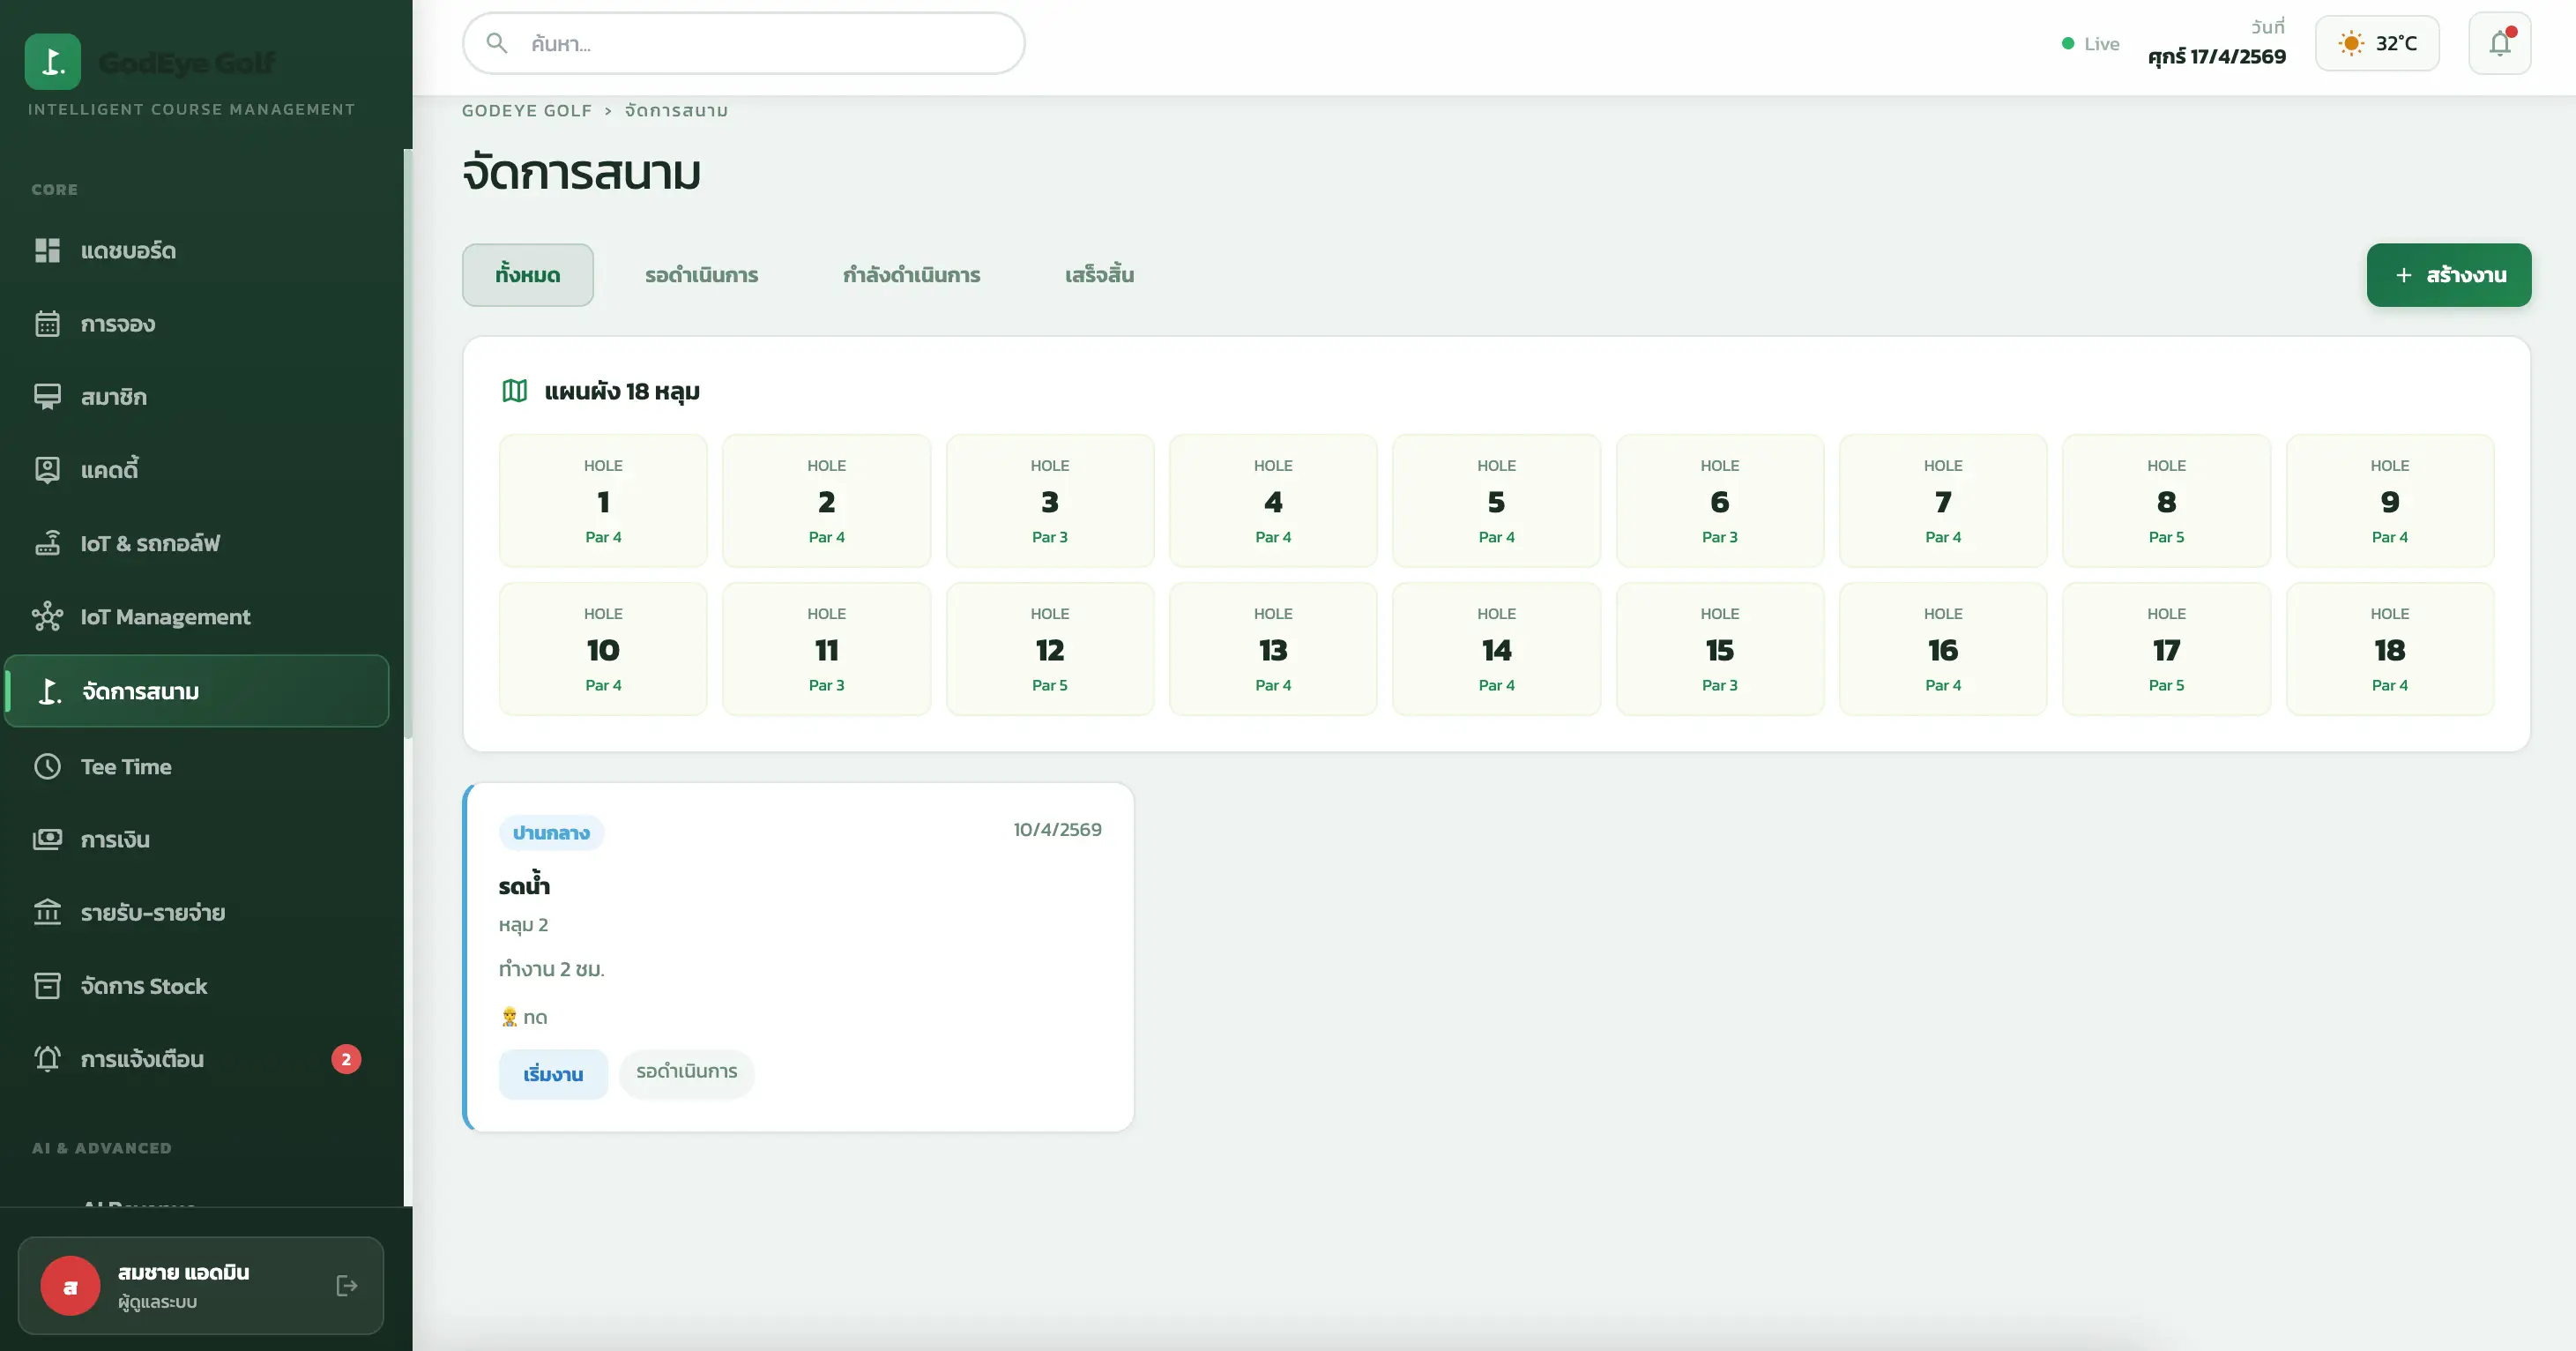Viewport: 2576px width, 1351px height.
Task: Click the สร้างงาน create task button
Action: tap(2448, 275)
